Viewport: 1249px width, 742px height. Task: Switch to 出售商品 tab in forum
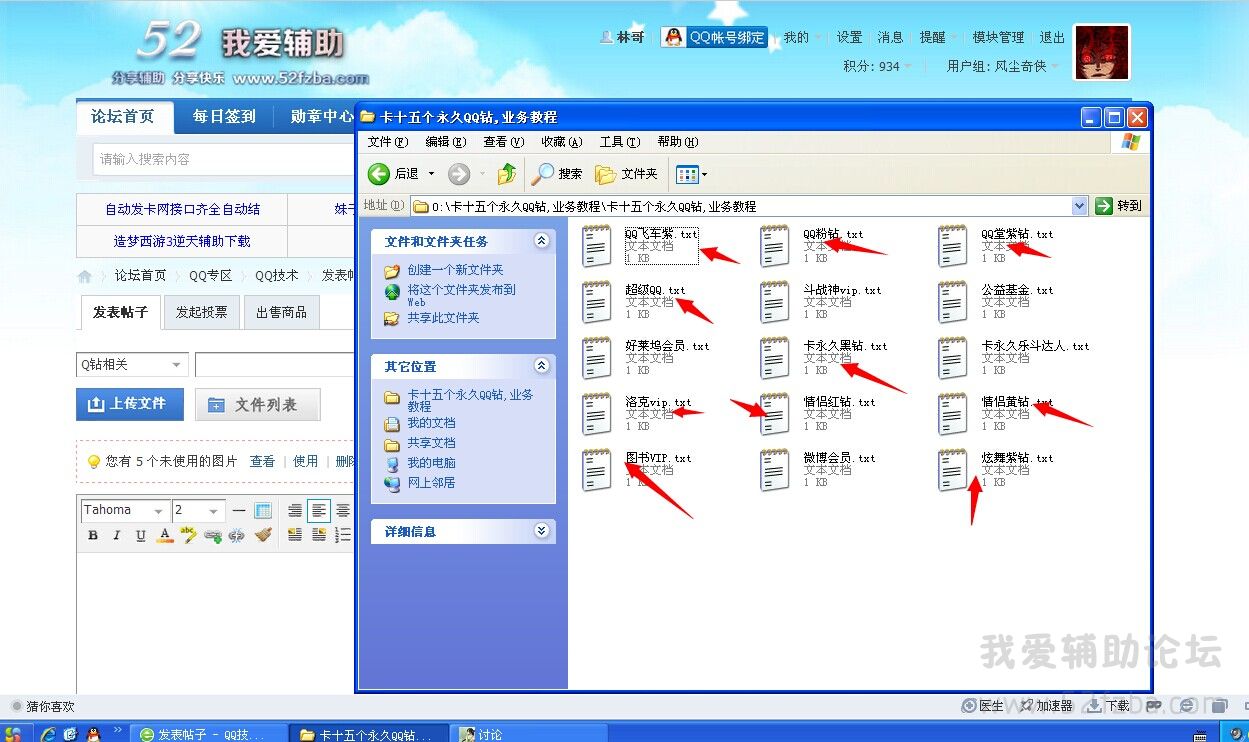tap(281, 312)
